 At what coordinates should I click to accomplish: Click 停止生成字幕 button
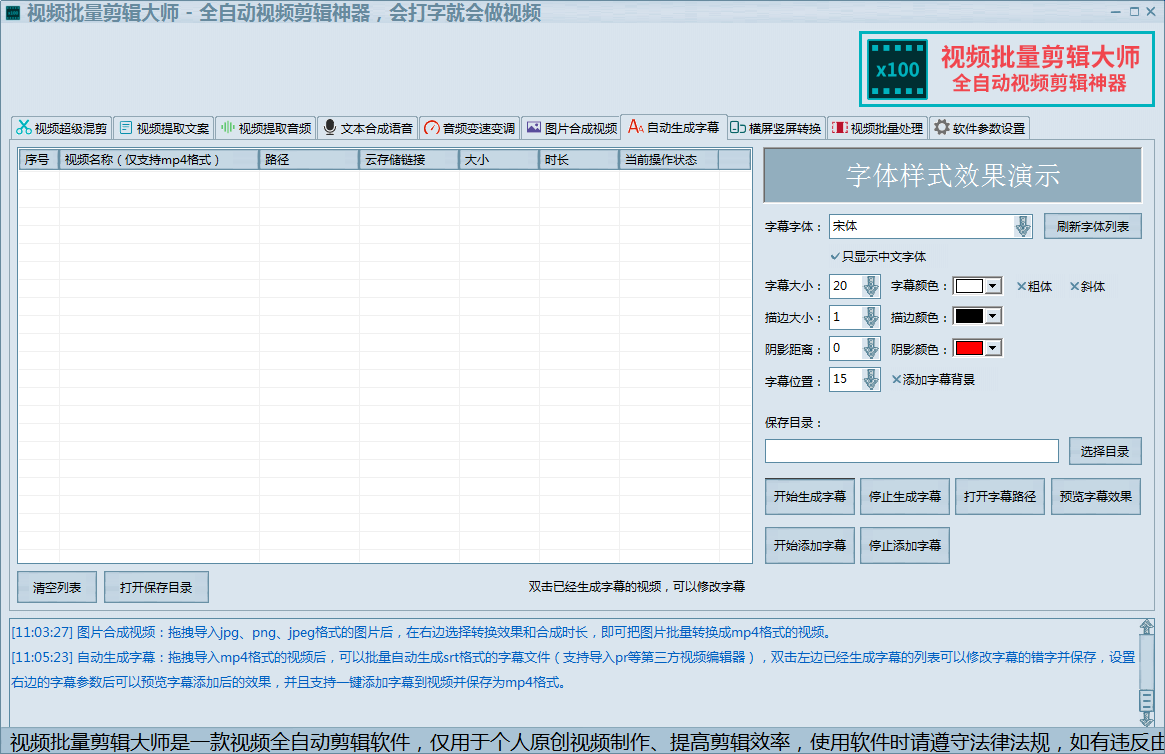(905, 496)
